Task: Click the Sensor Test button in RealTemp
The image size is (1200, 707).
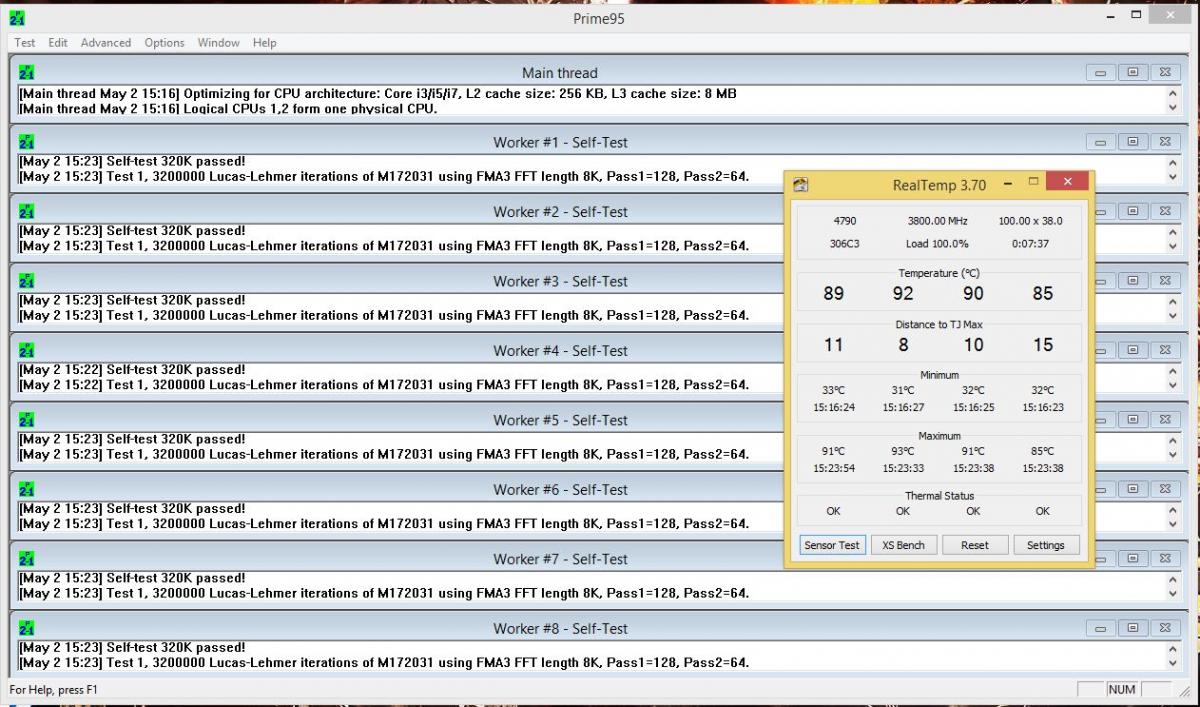Action: [x=832, y=545]
